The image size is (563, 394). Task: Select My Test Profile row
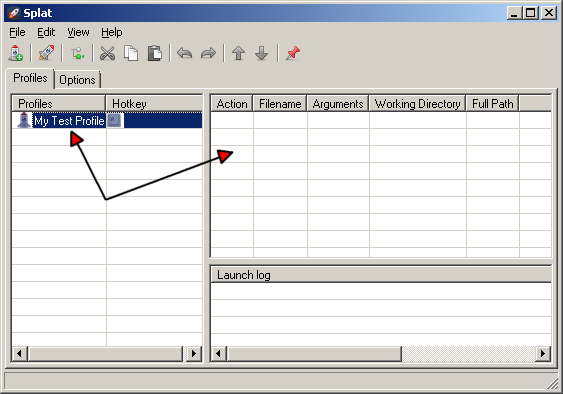(x=107, y=120)
